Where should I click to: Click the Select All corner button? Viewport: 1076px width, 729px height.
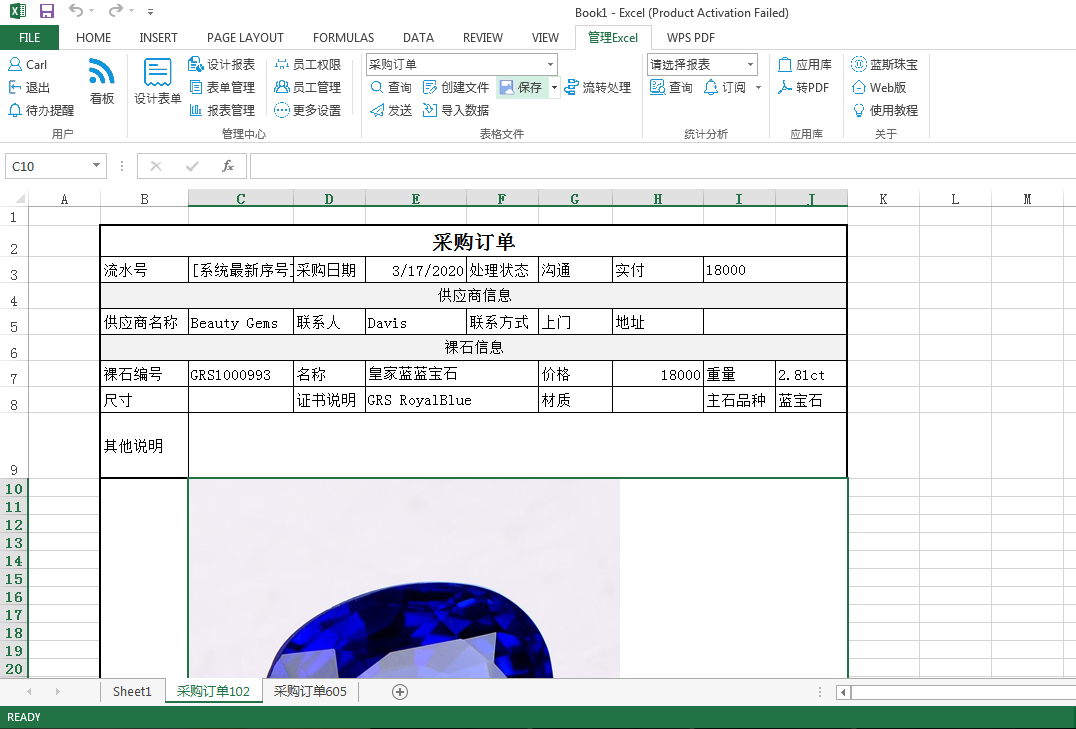click(16, 198)
